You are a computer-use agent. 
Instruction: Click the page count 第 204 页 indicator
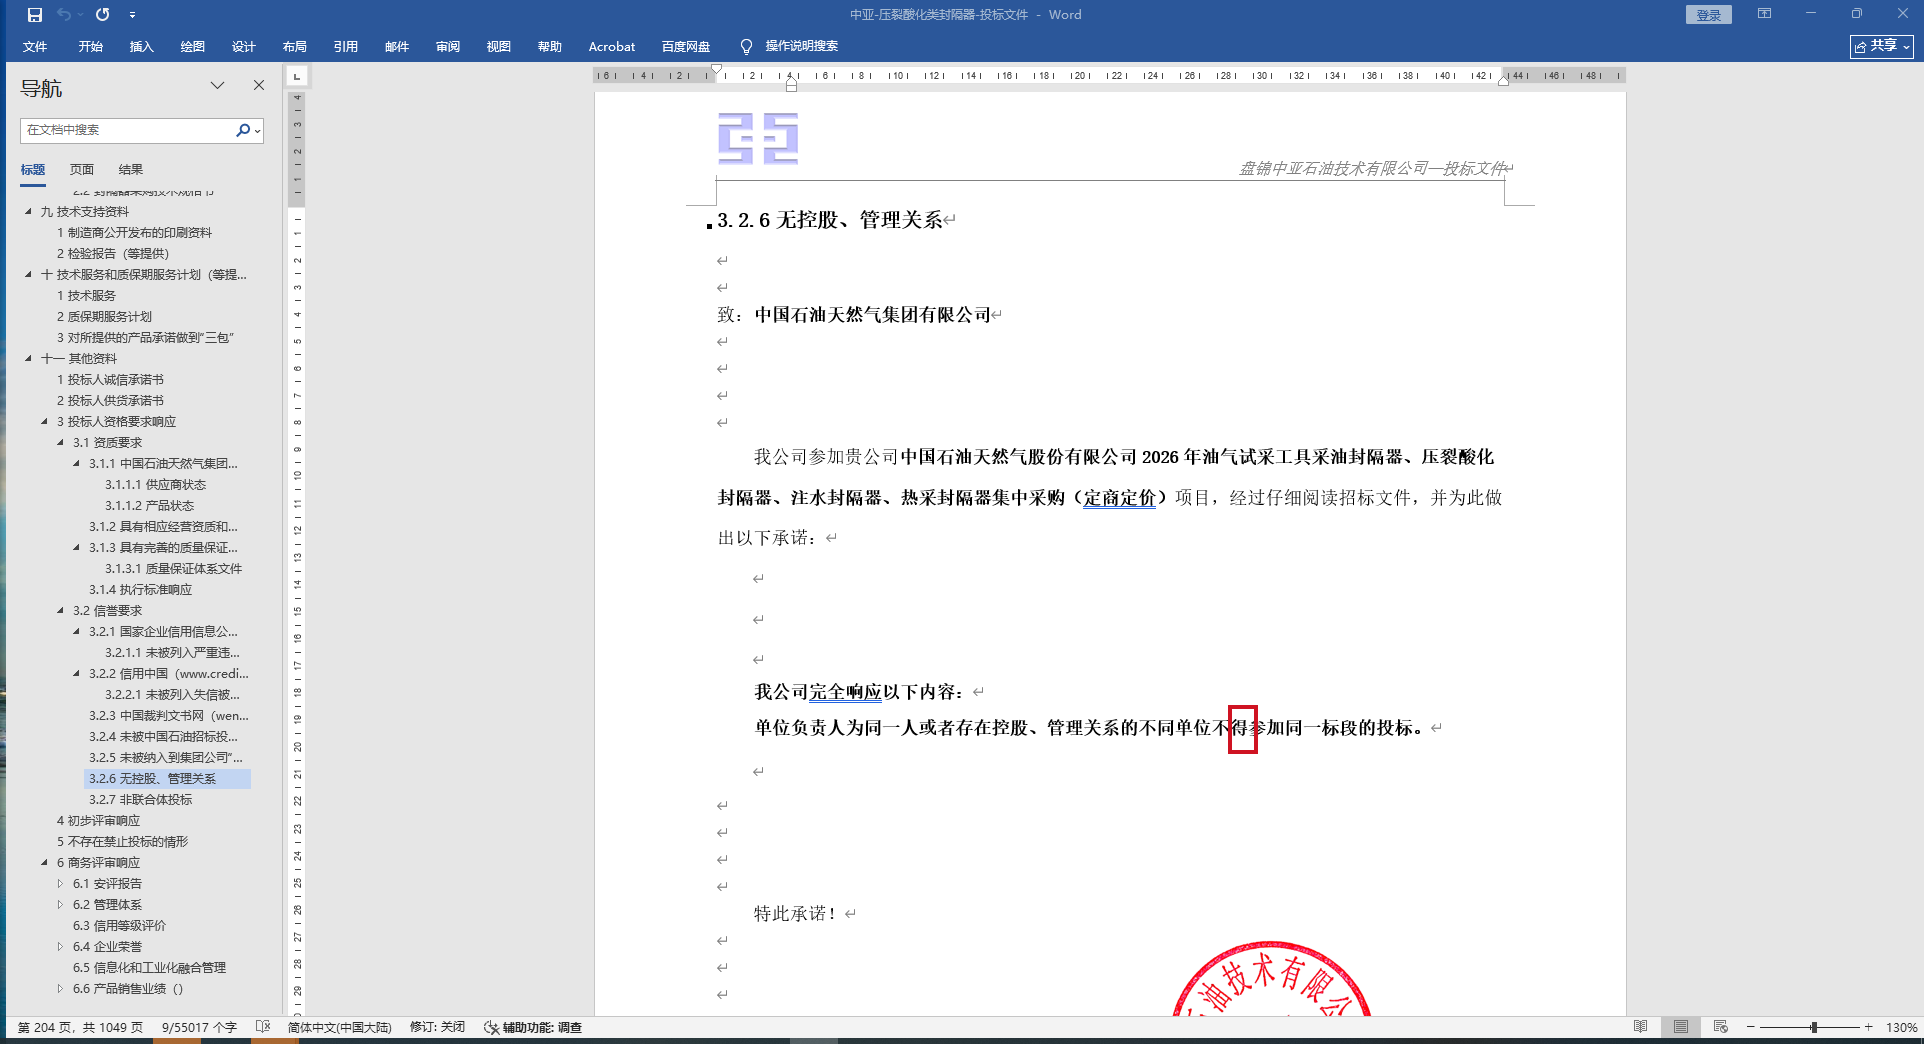(80, 1027)
